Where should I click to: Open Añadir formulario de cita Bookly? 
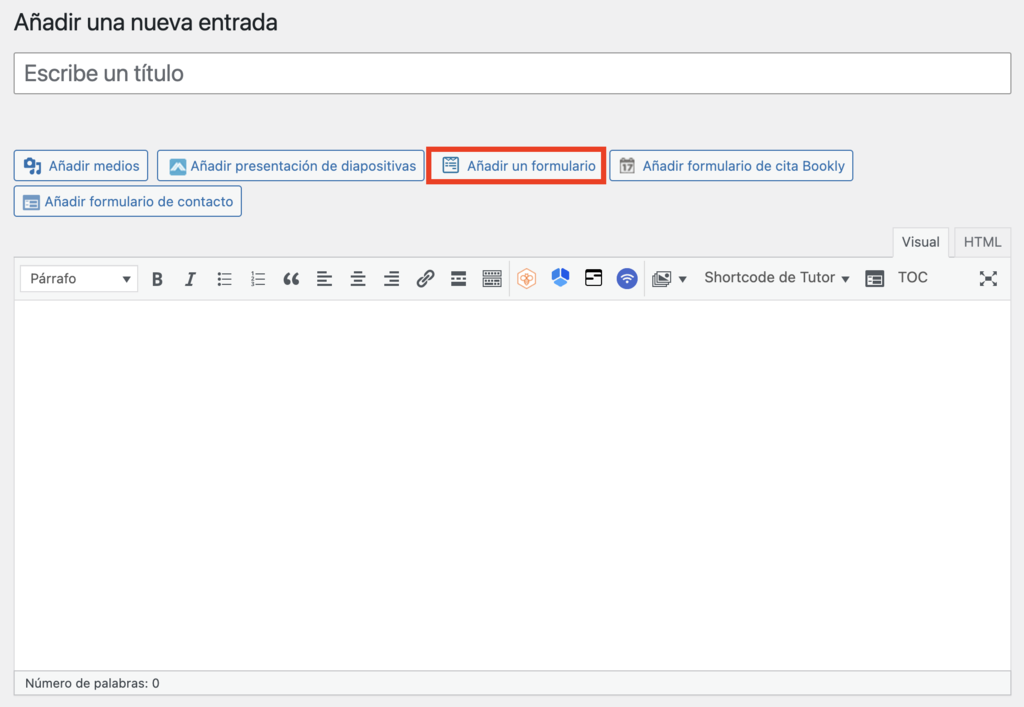[x=731, y=165]
